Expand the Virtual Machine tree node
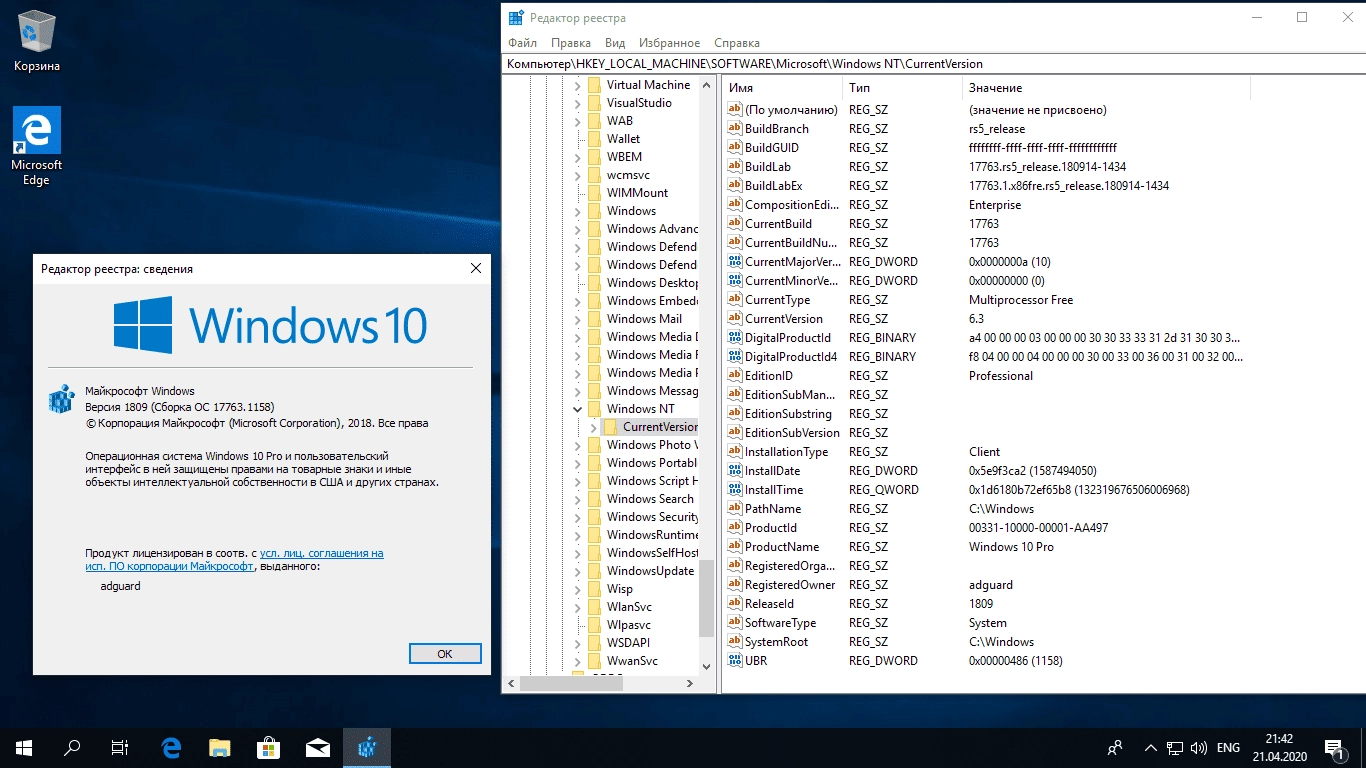 click(577, 85)
